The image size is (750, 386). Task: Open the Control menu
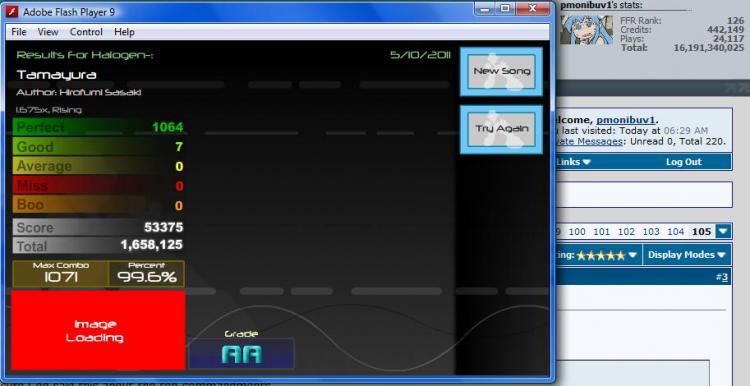[x=86, y=32]
